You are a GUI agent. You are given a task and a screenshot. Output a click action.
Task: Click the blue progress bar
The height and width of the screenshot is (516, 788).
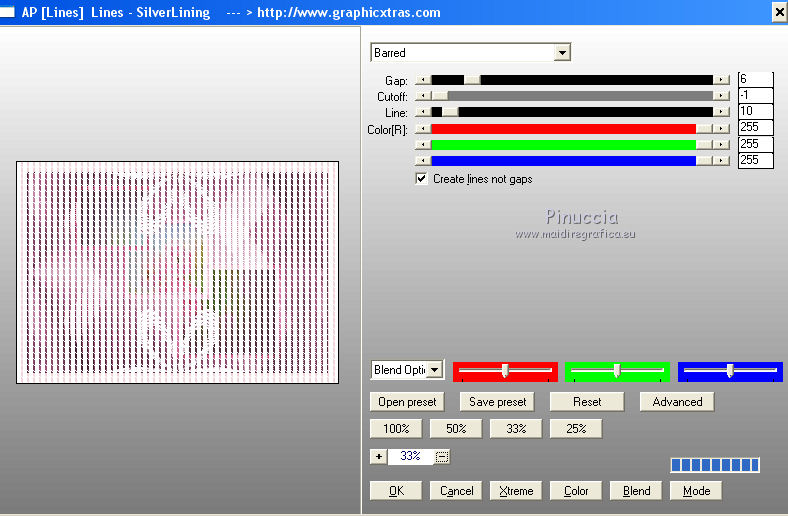coord(715,465)
